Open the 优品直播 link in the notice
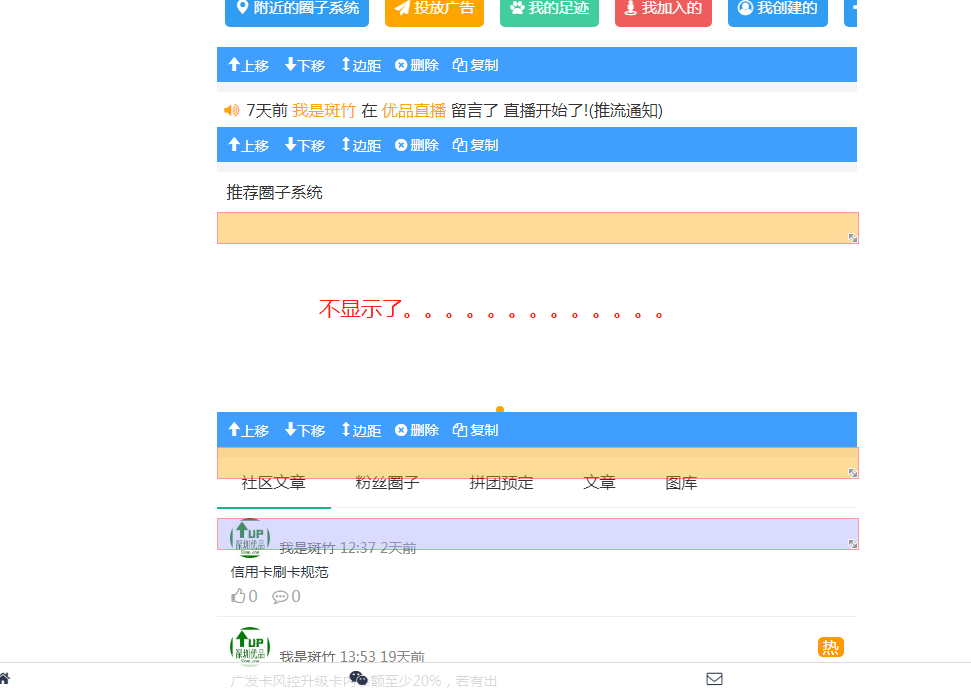 coord(413,110)
